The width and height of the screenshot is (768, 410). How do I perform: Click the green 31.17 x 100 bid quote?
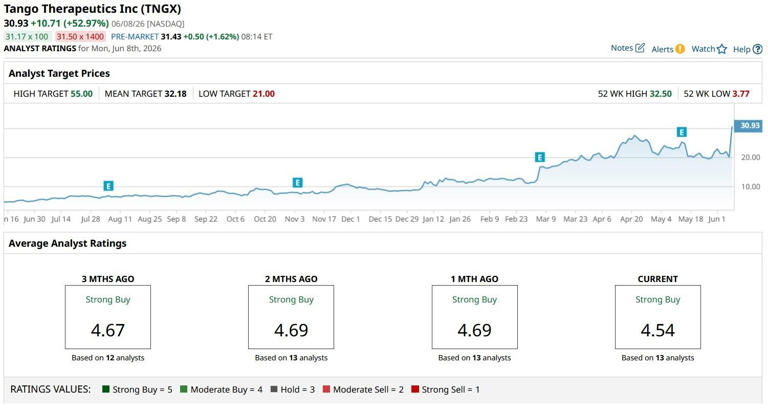27,37
